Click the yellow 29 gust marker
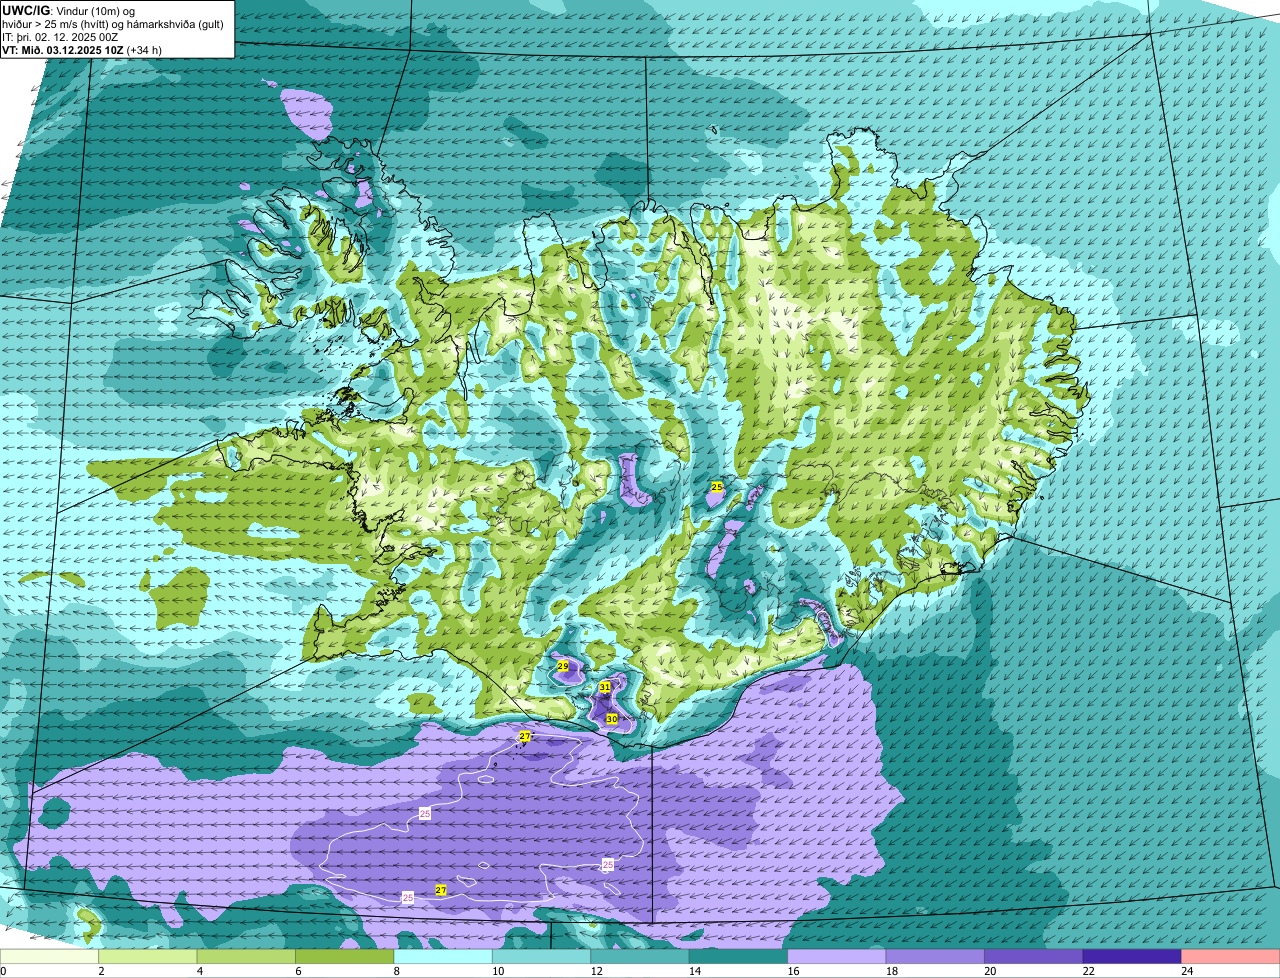The image size is (1280, 978). pos(563,666)
